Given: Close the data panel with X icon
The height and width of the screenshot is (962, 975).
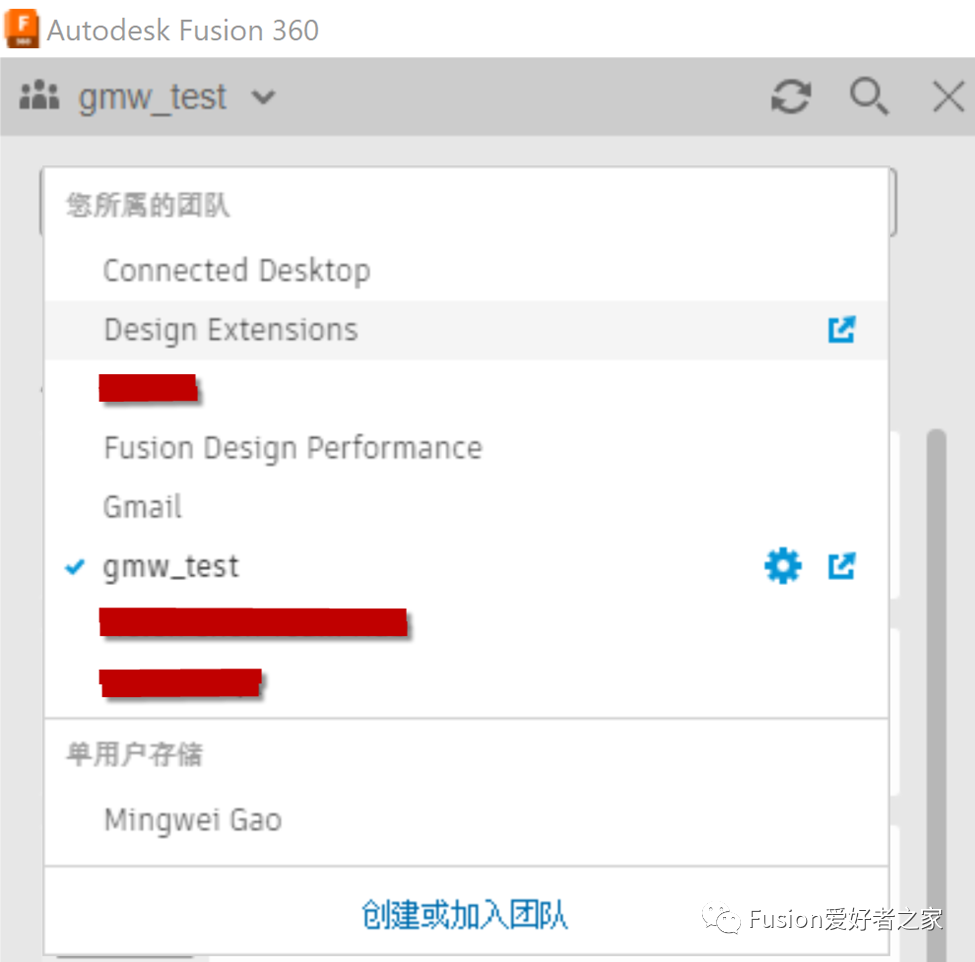Looking at the screenshot, I should (x=947, y=97).
